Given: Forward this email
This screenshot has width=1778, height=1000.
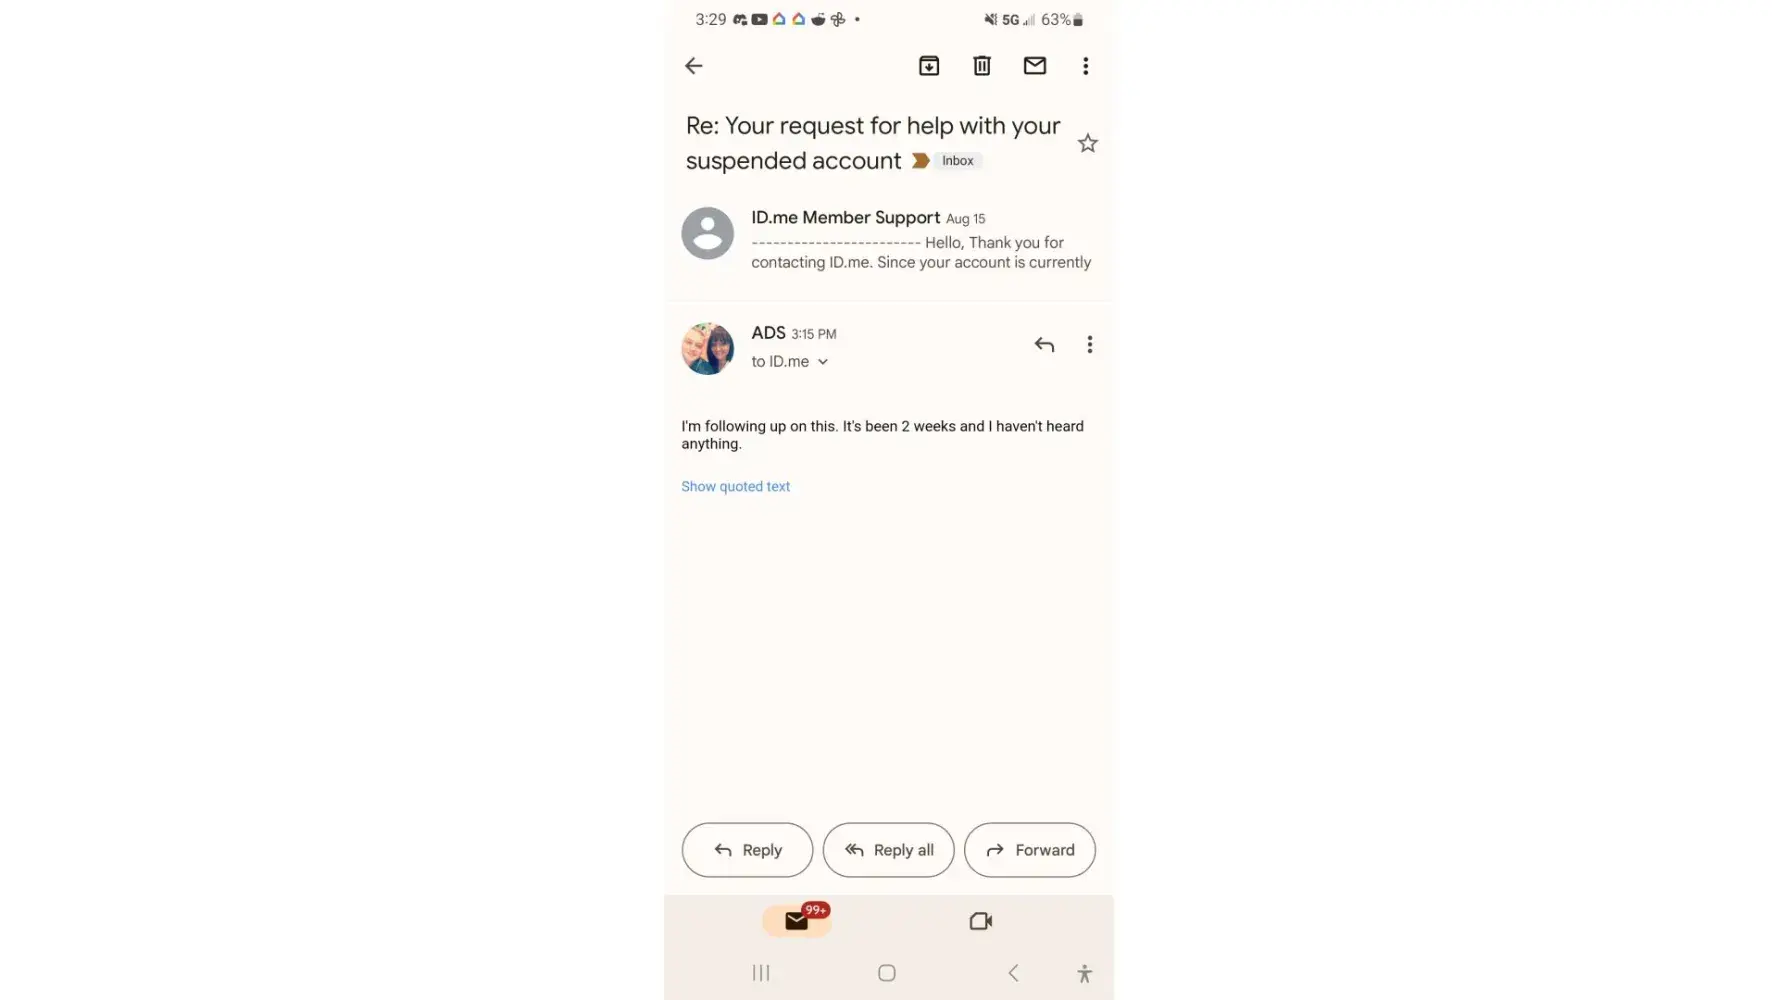Looking at the screenshot, I should 1030,850.
